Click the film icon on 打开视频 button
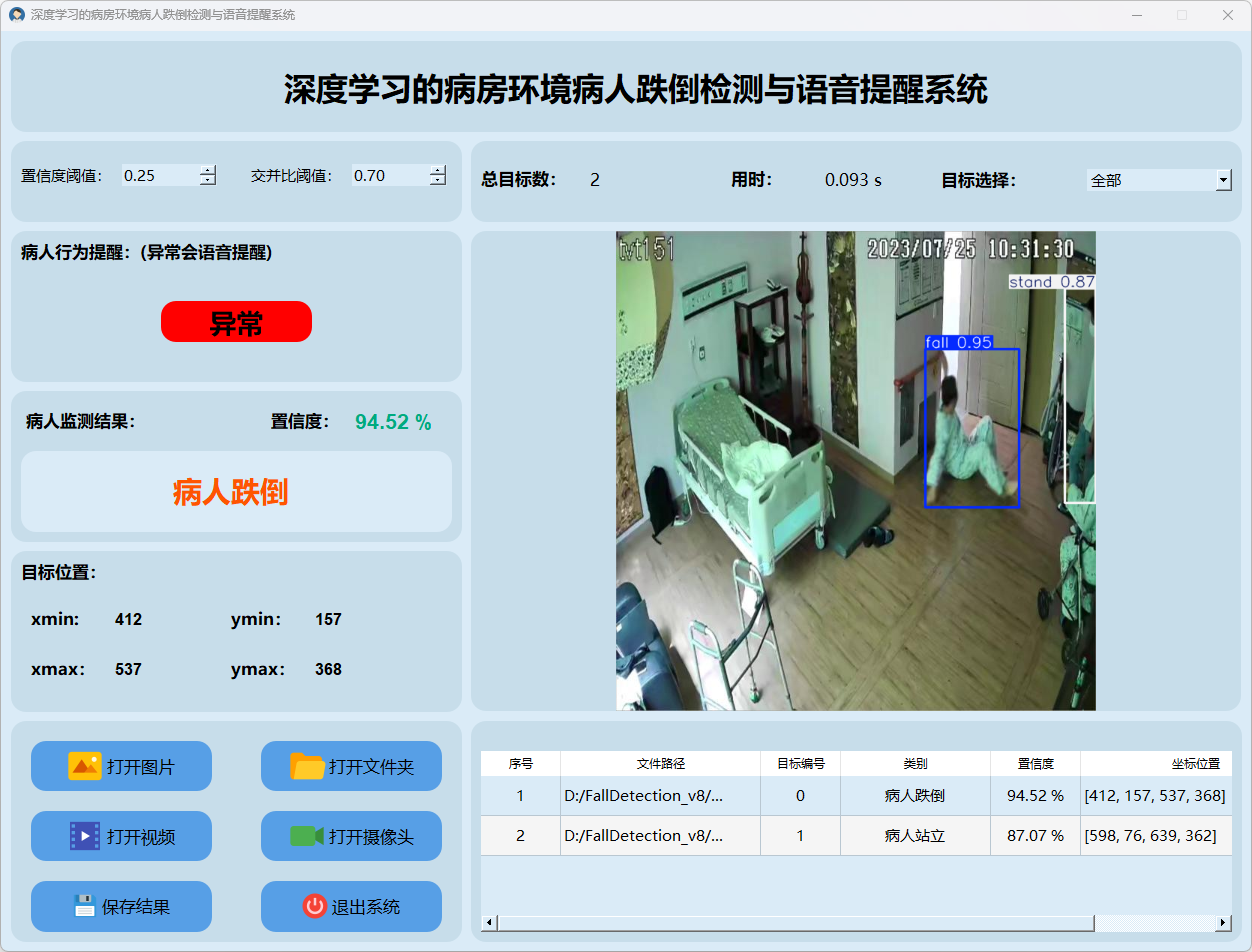The height and width of the screenshot is (952, 1252). point(85,836)
